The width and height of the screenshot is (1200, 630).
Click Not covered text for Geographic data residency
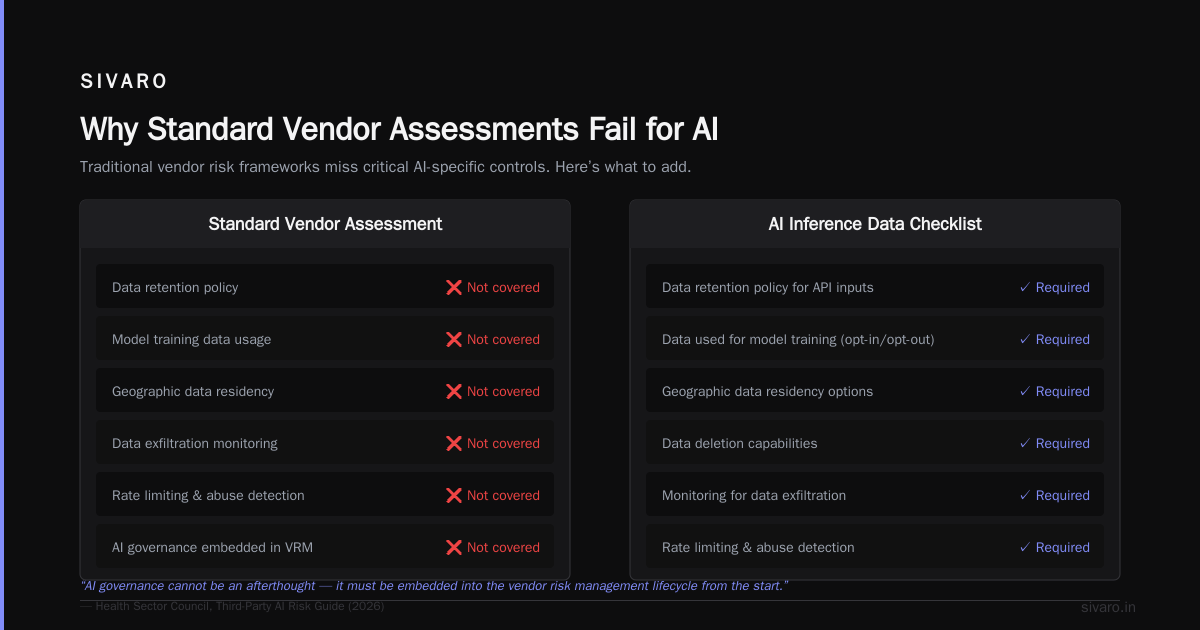(503, 391)
